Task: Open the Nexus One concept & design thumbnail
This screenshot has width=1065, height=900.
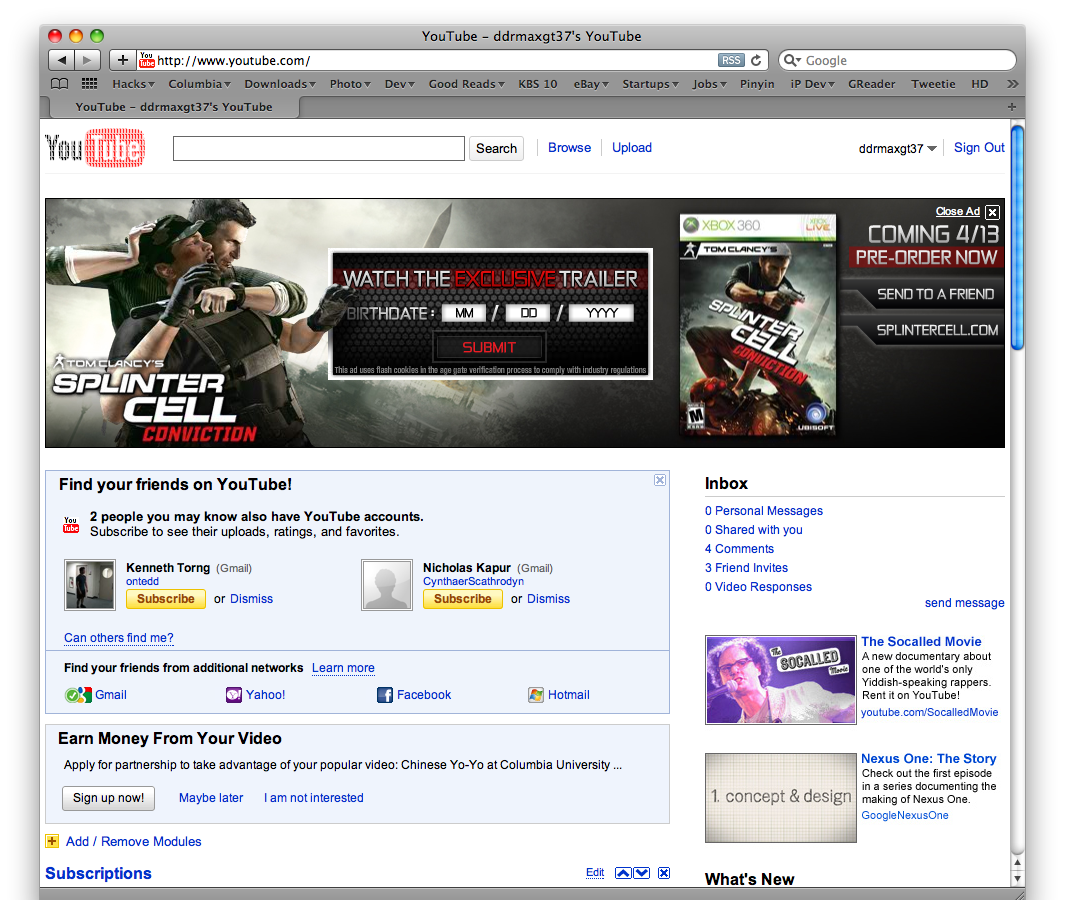Action: tap(780, 797)
